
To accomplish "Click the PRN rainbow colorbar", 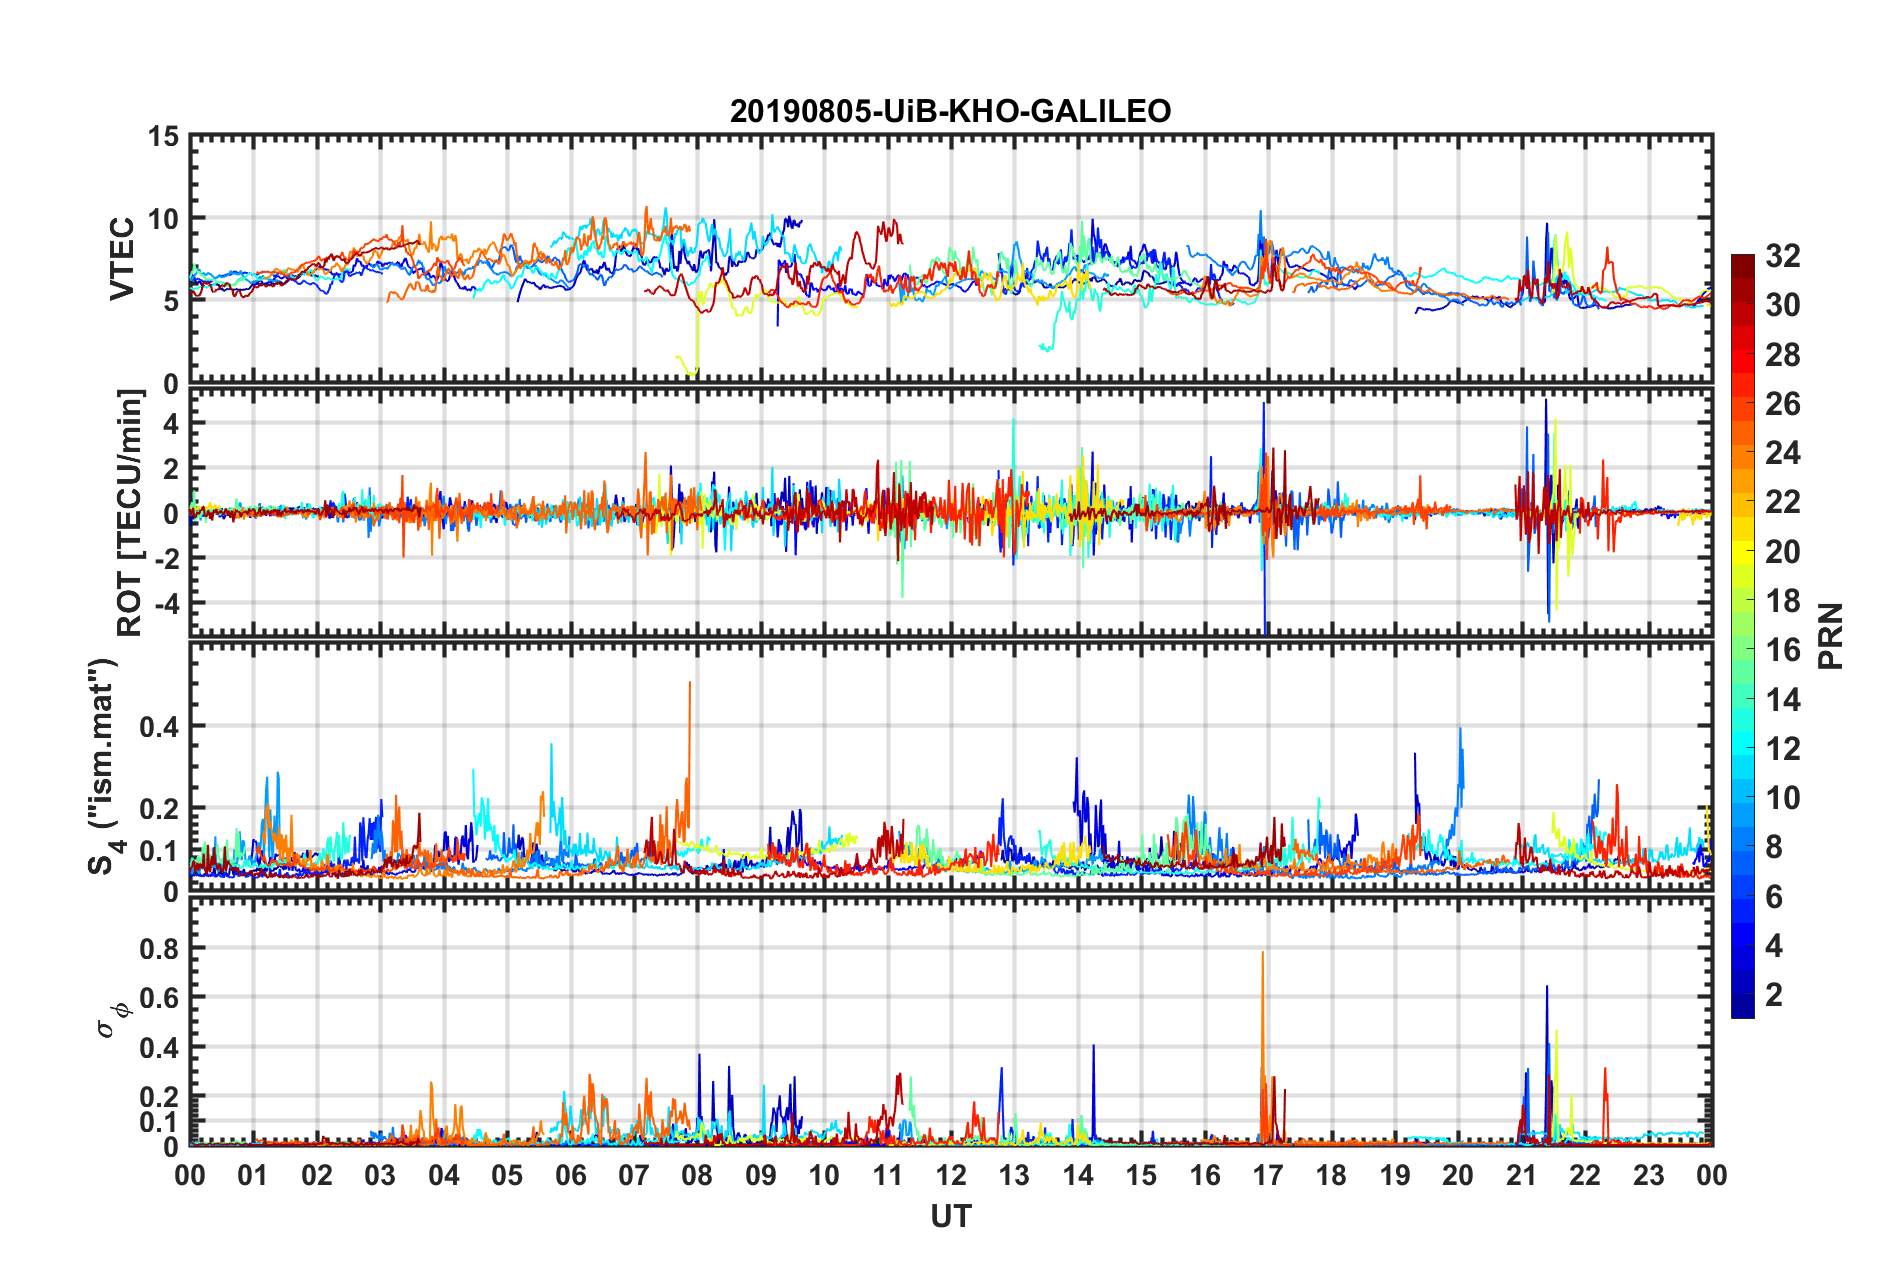I will (1742, 636).
